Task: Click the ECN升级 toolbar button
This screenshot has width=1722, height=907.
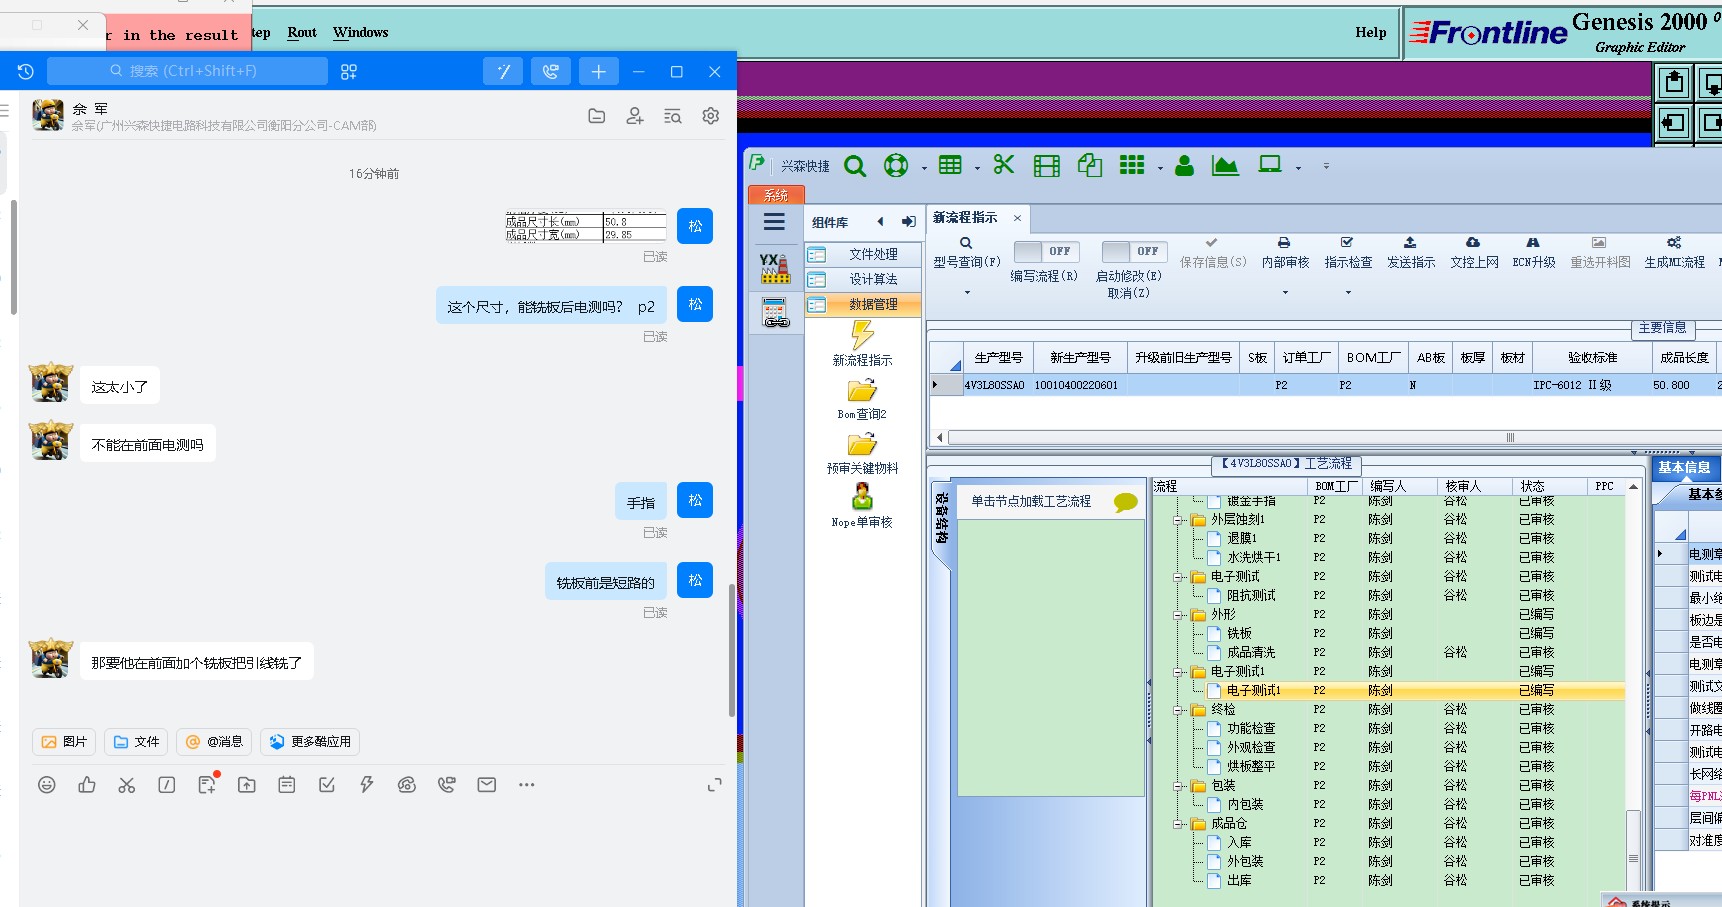Action: coord(1534,254)
